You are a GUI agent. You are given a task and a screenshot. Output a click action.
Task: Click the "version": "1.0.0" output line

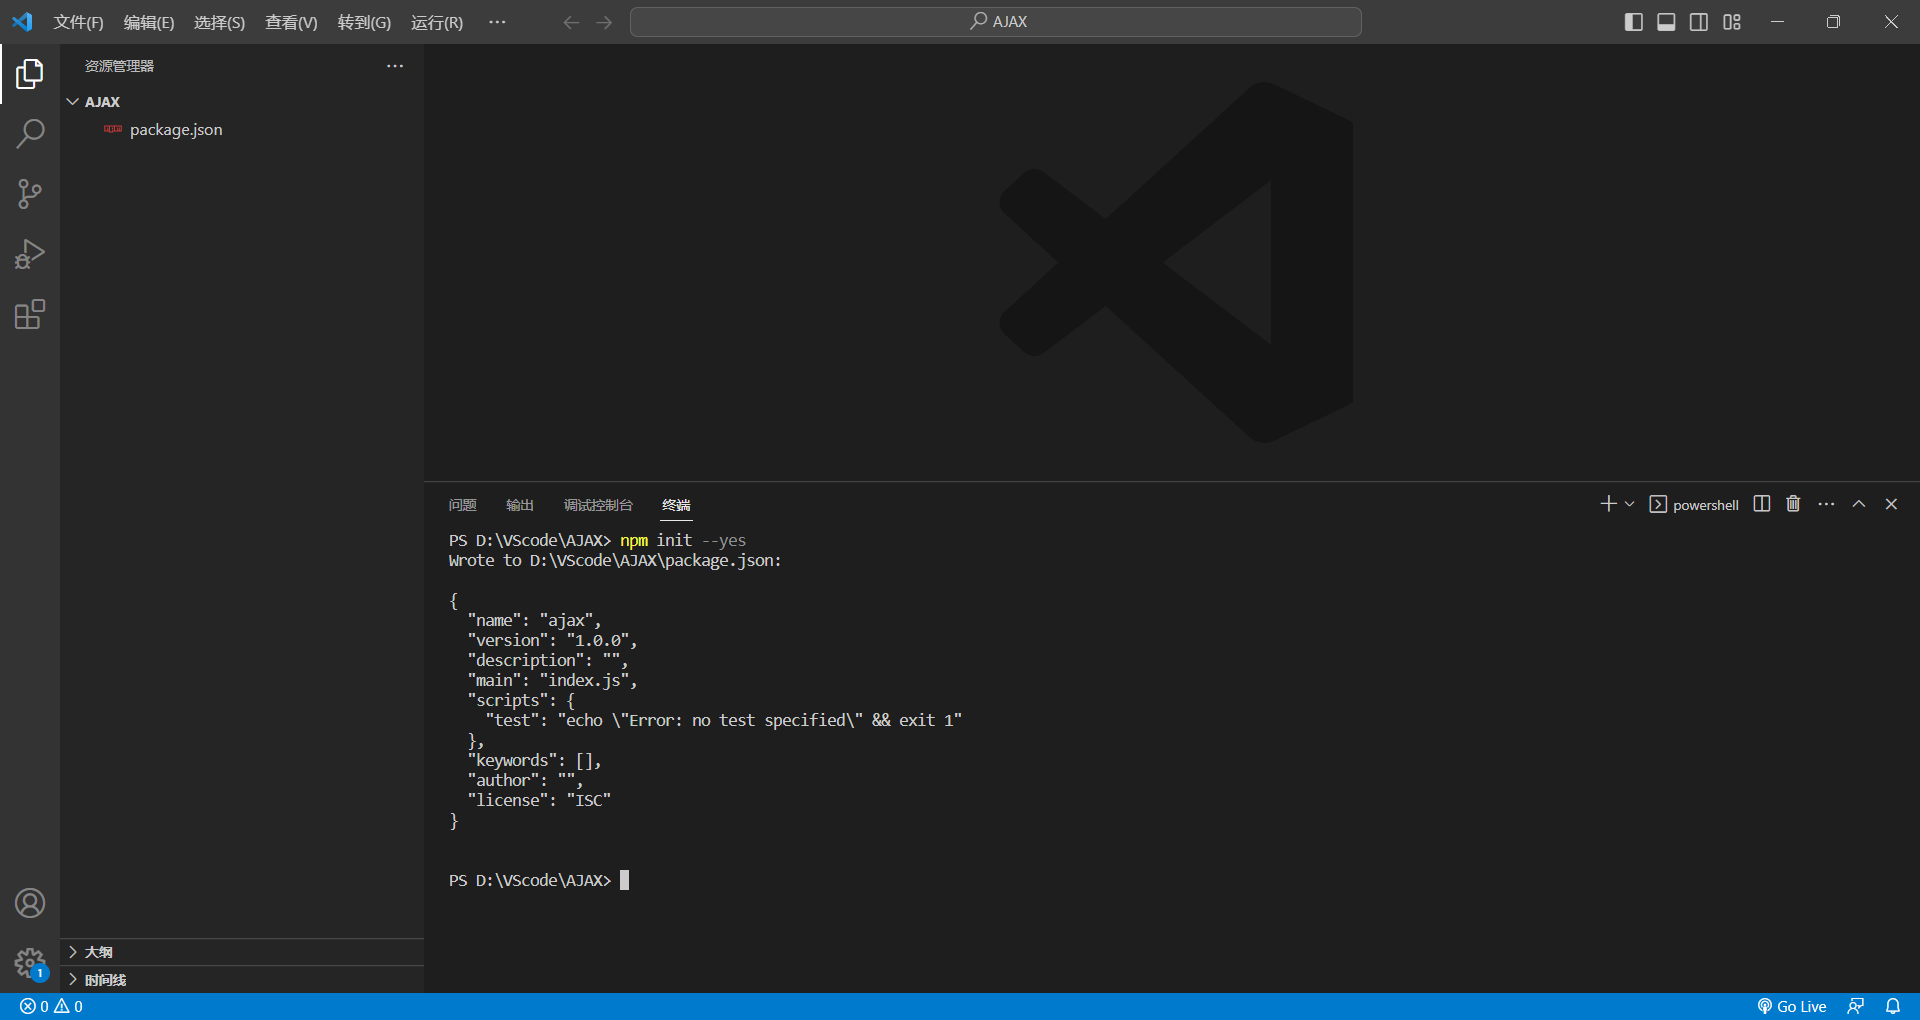coord(552,640)
